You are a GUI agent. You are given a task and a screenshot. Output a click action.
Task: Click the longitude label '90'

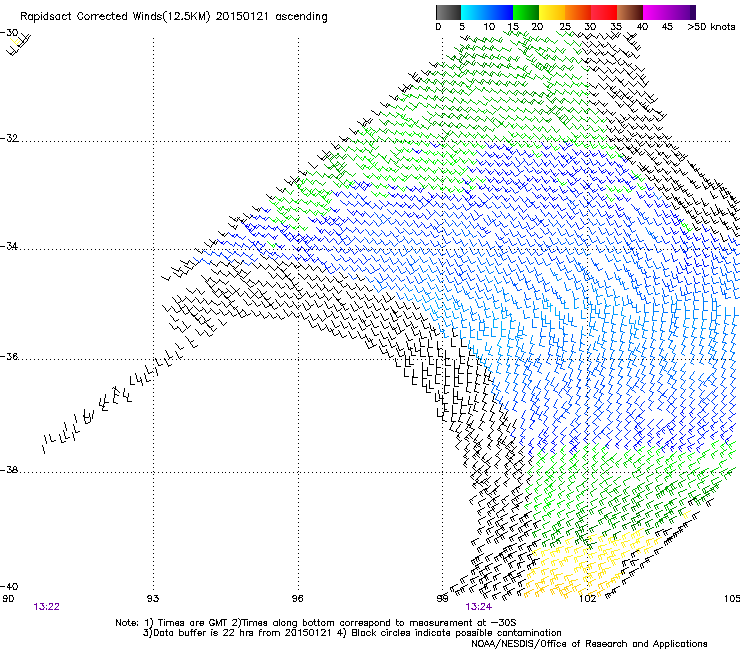click(8, 599)
